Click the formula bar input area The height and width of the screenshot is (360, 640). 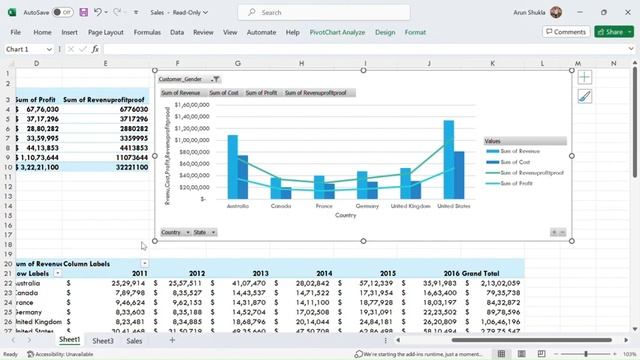pyautogui.click(x=365, y=49)
